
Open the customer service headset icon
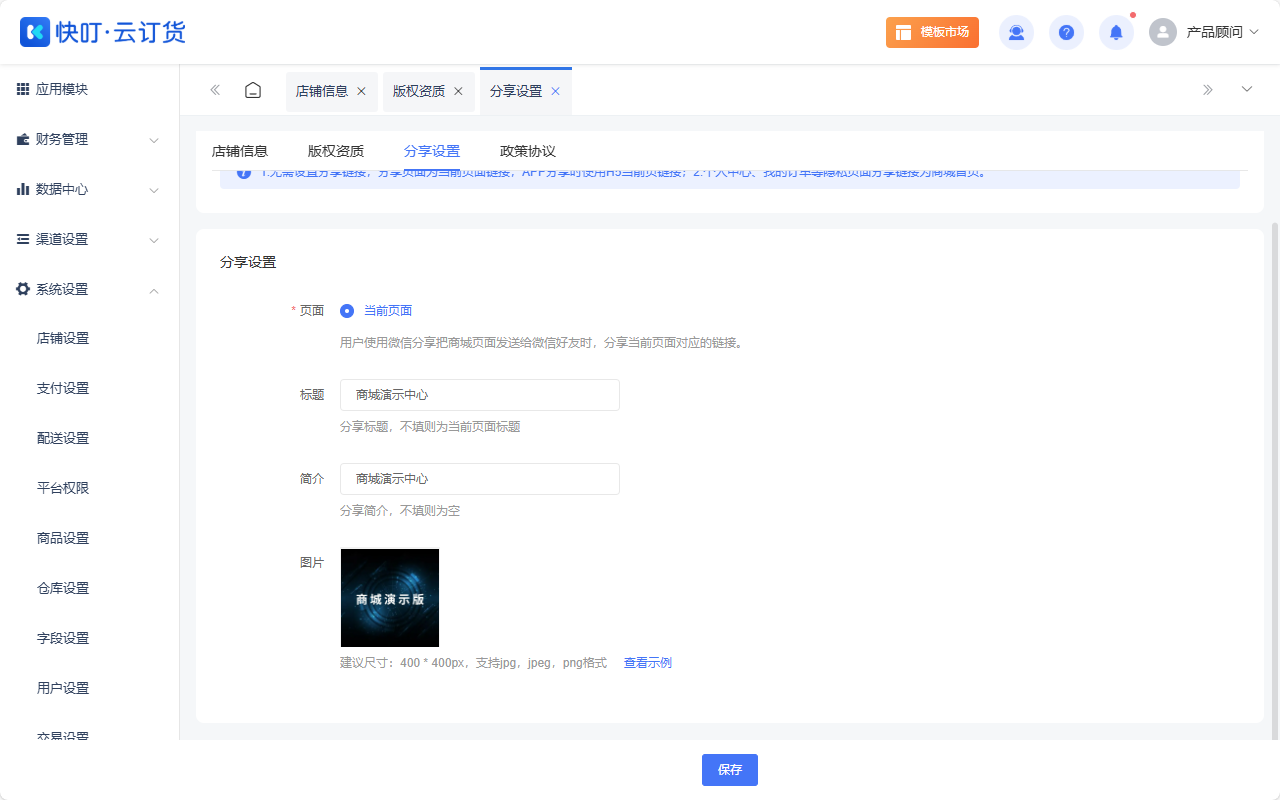point(1016,32)
